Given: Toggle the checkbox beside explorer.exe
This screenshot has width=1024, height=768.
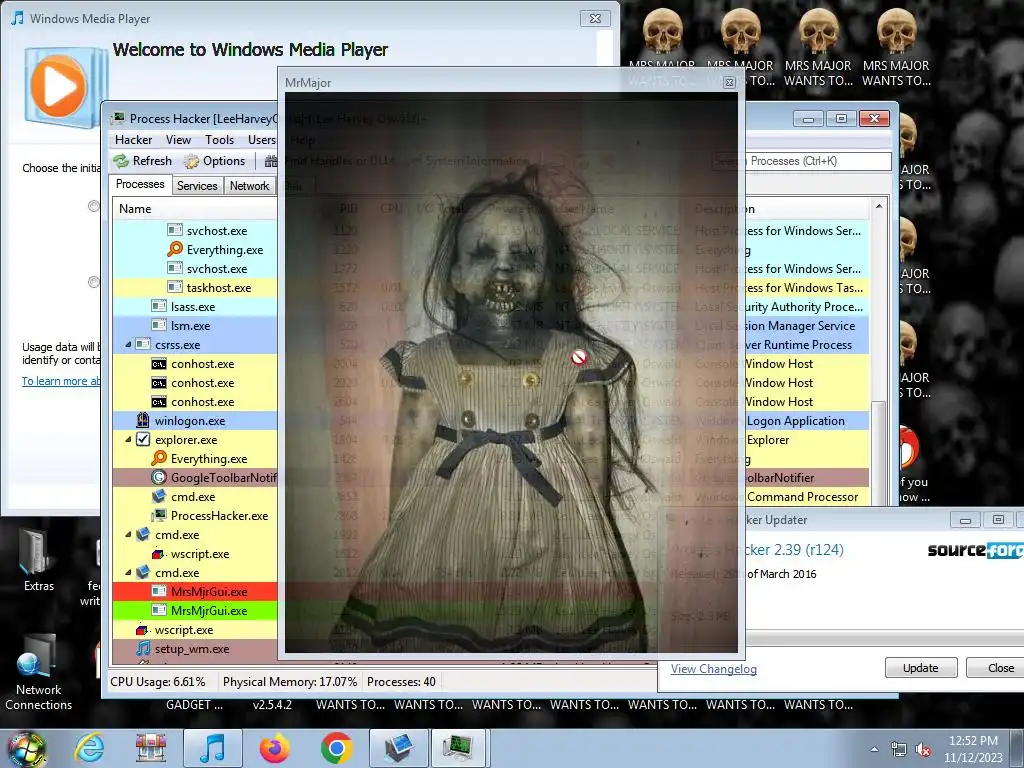Looking at the screenshot, I should point(143,440).
